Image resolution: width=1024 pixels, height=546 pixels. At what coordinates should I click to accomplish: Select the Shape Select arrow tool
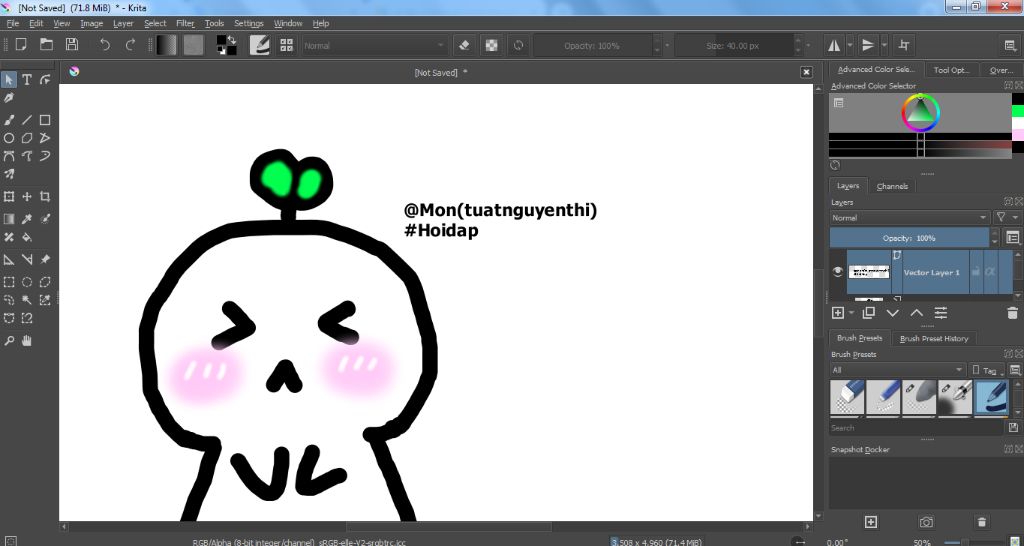click(9, 80)
